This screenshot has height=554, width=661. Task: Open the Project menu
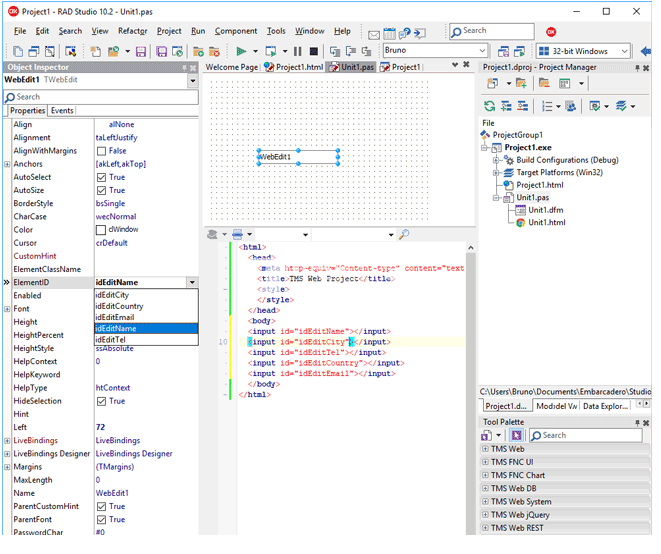click(169, 31)
